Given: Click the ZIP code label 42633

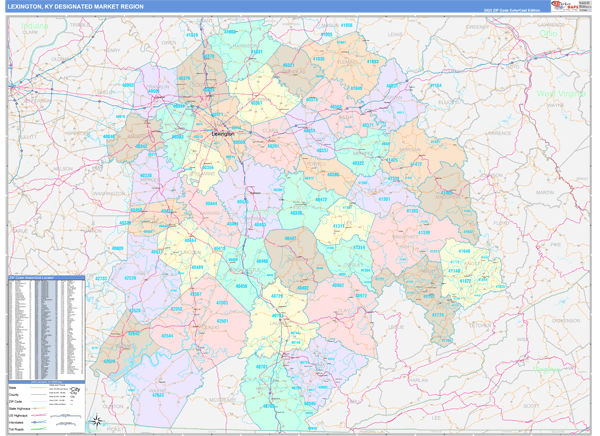Looking at the screenshot, I should click(158, 395).
